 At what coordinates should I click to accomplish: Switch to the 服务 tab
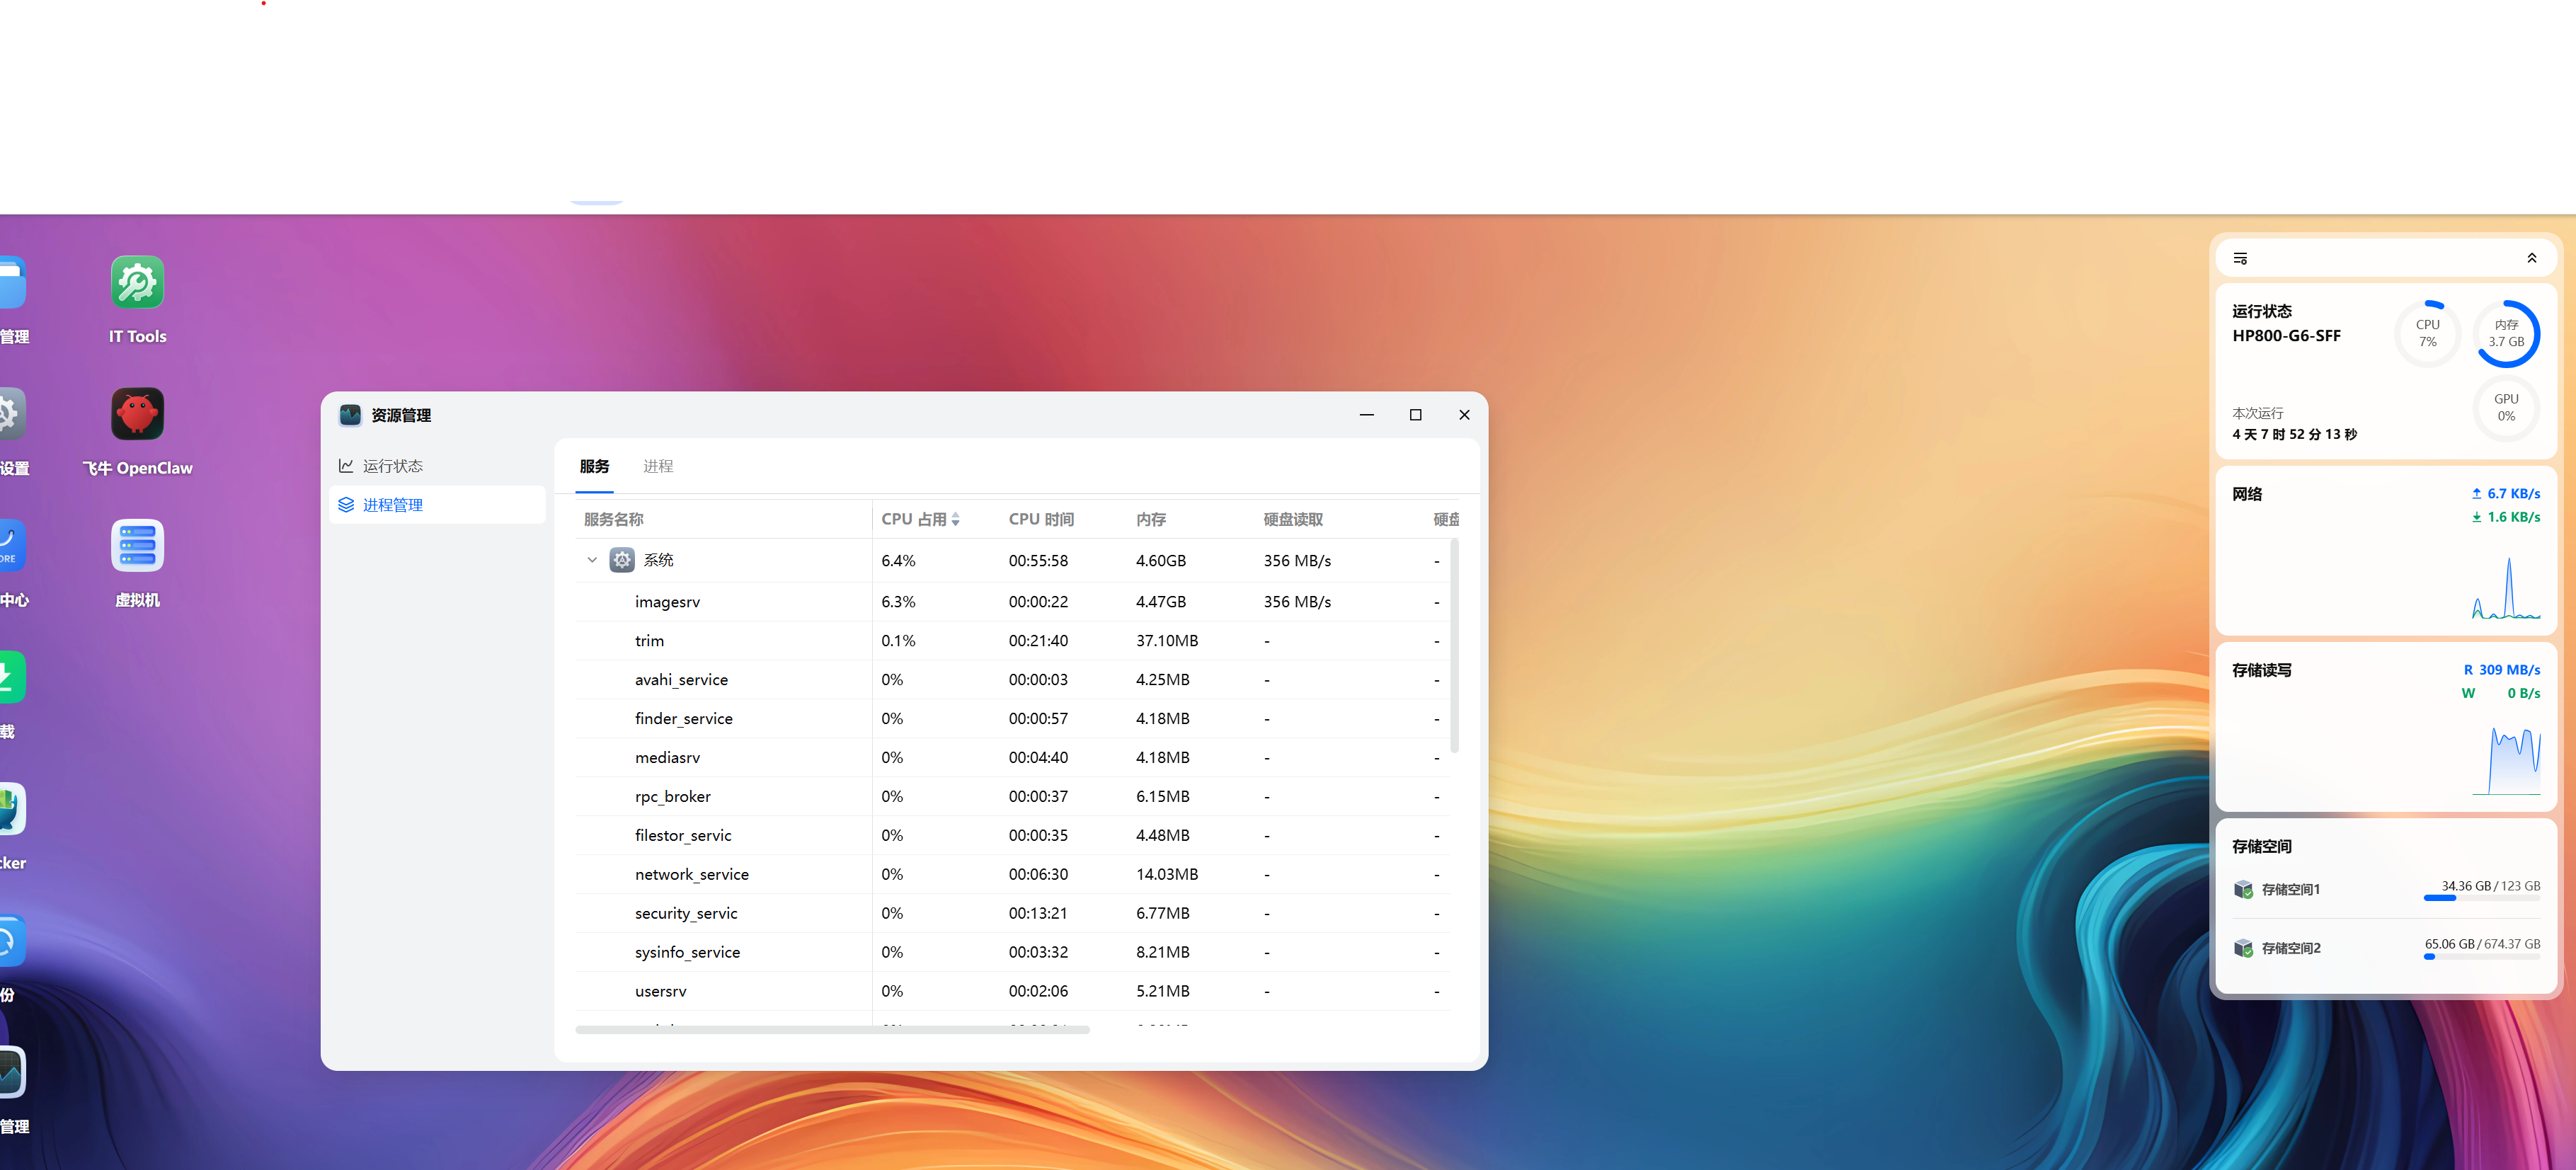[x=594, y=467]
